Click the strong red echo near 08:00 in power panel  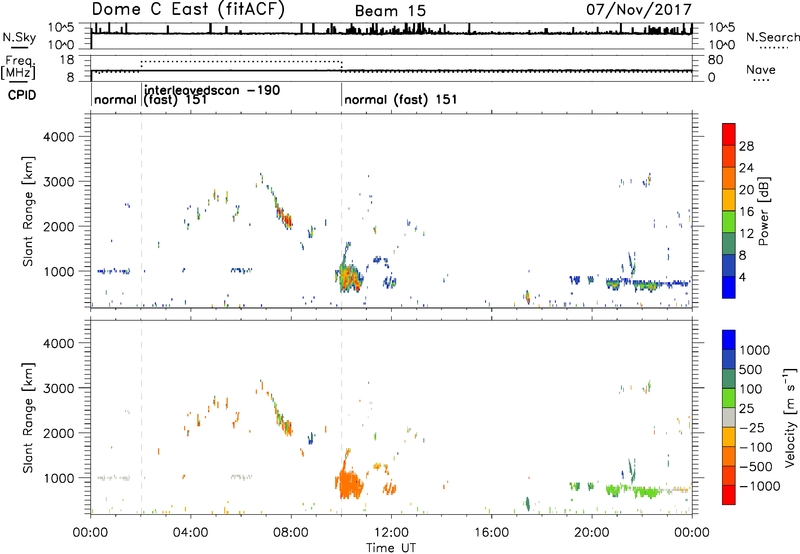pyautogui.click(x=286, y=219)
